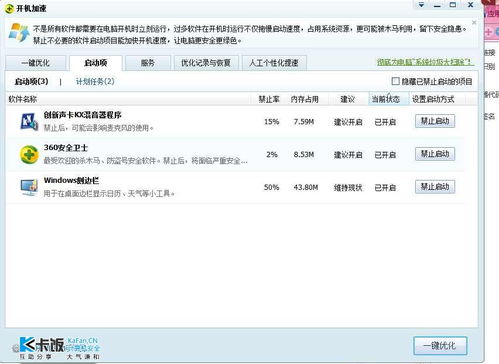The image size is (499, 364).
Task: Click 禁止启动 for 360安全卫士
Action: tap(435, 154)
